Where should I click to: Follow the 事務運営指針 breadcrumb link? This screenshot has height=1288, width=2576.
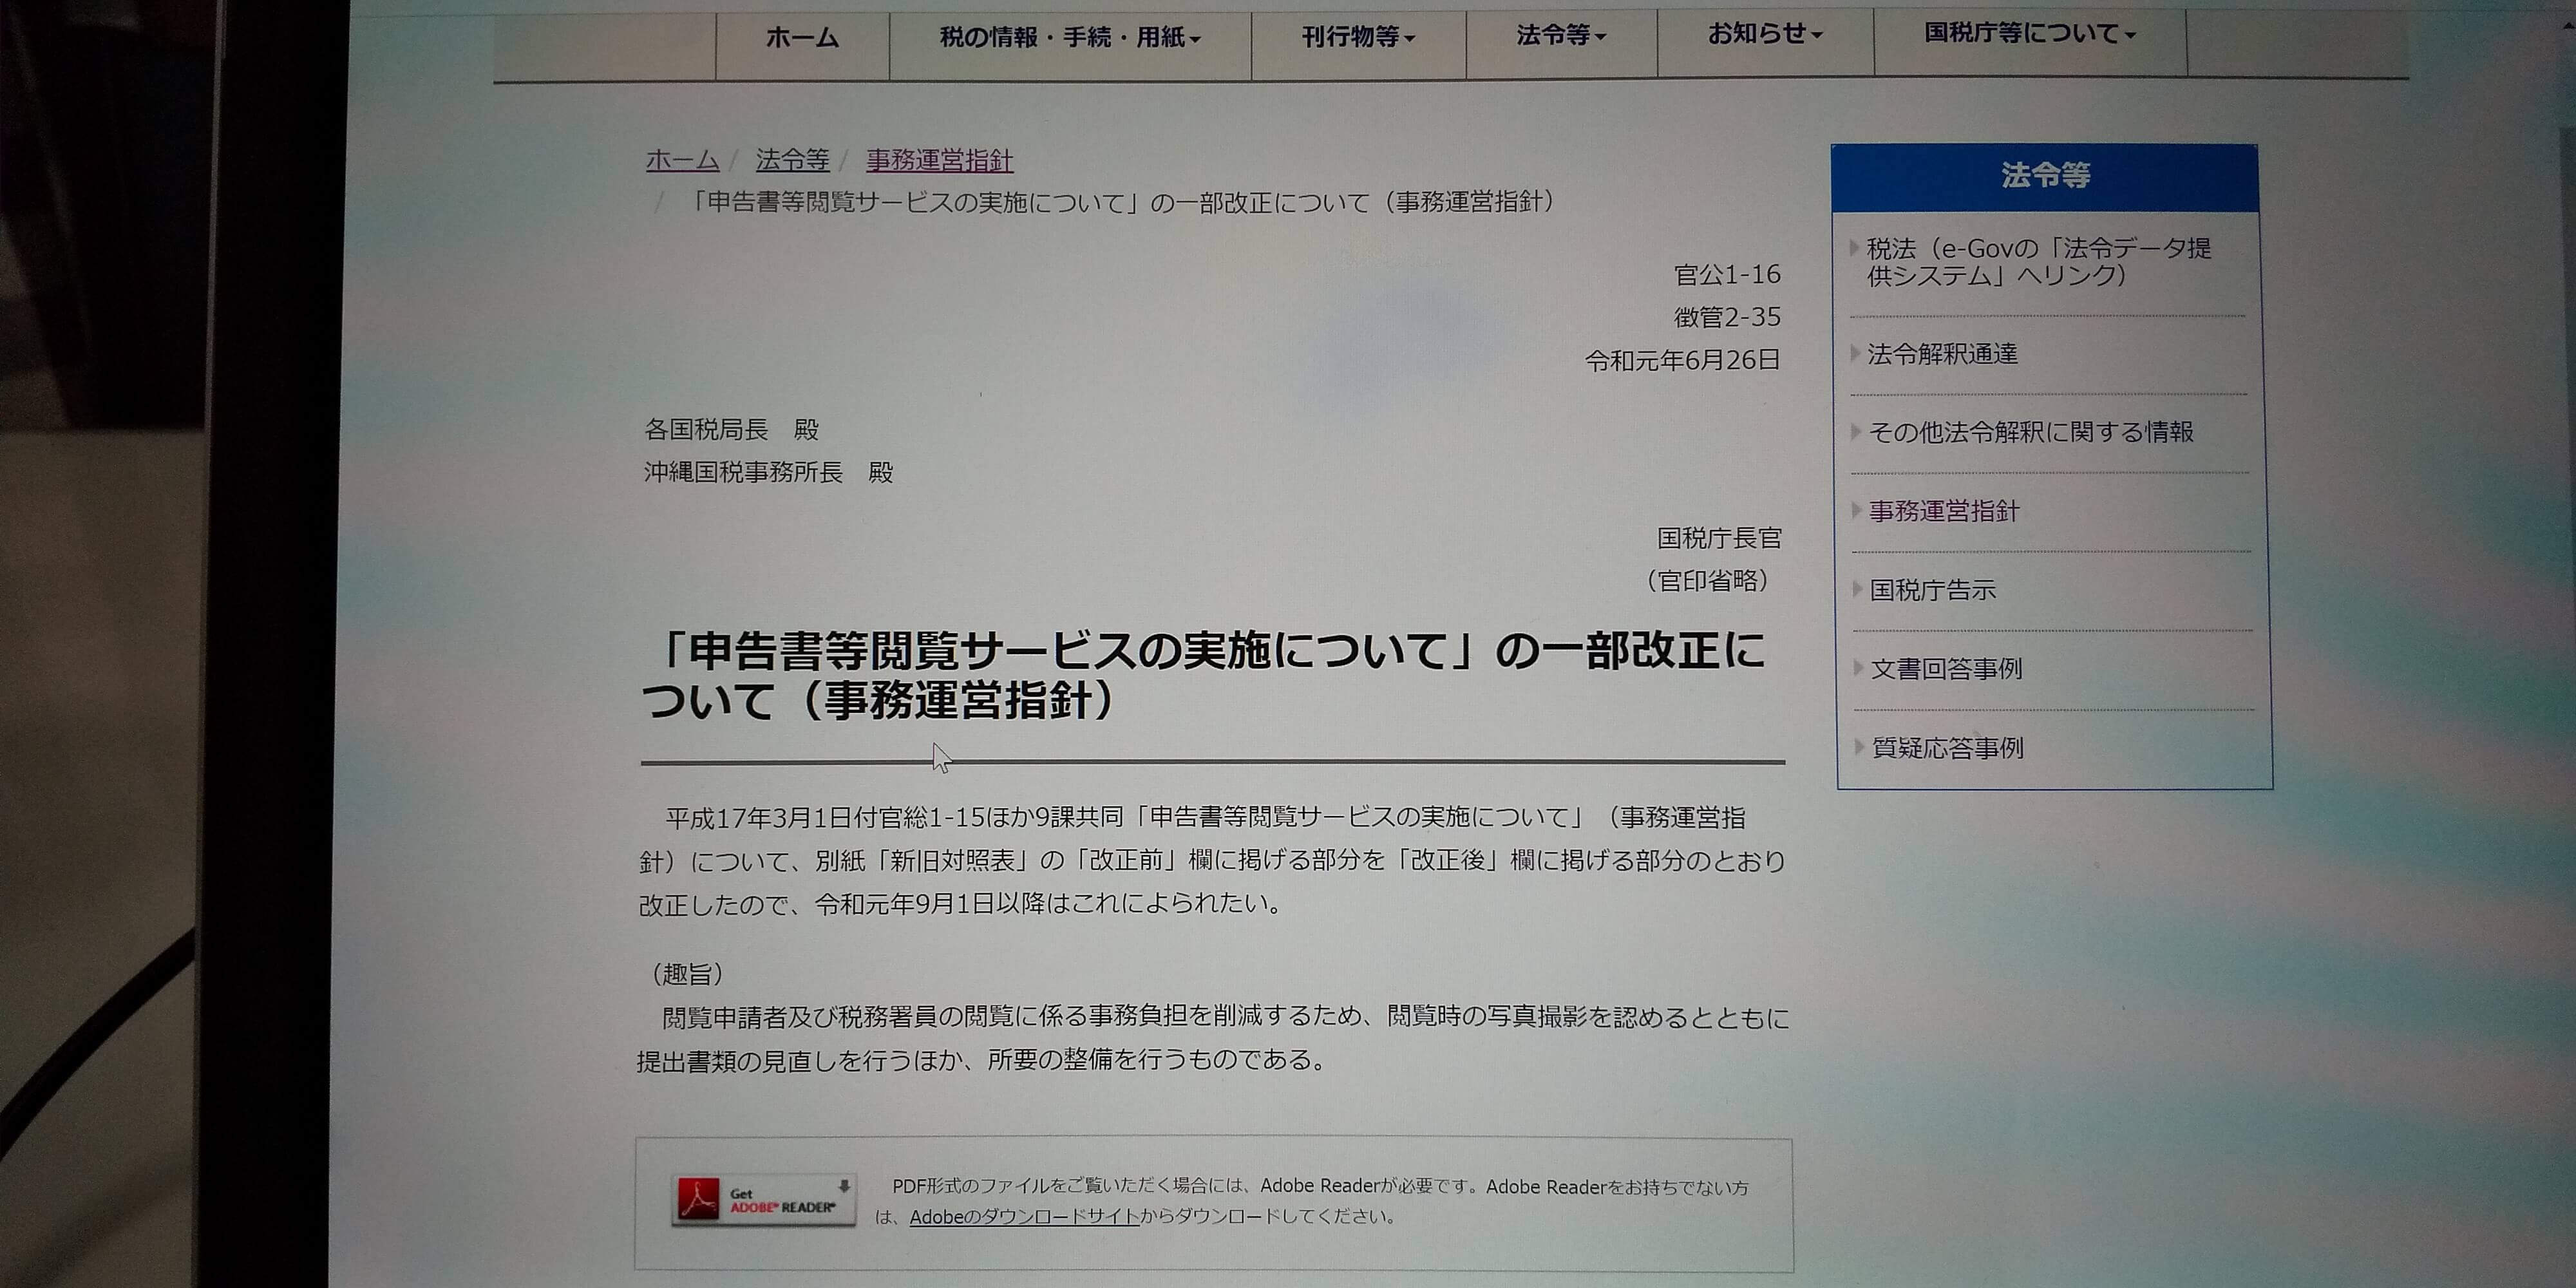pyautogui.click(x=939, y=160)
